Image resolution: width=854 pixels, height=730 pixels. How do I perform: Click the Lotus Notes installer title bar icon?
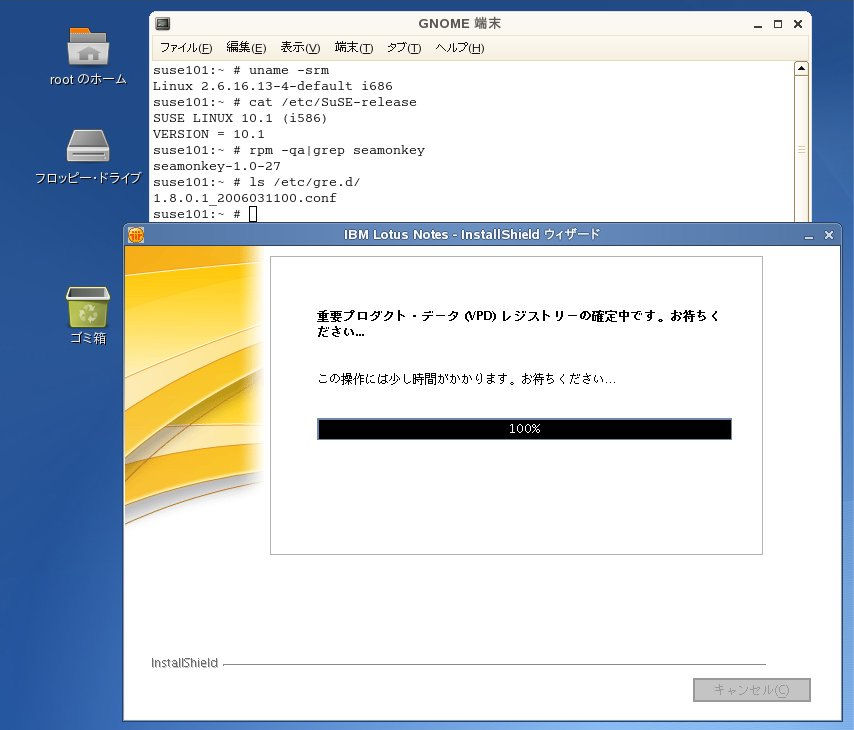point(136,235)
